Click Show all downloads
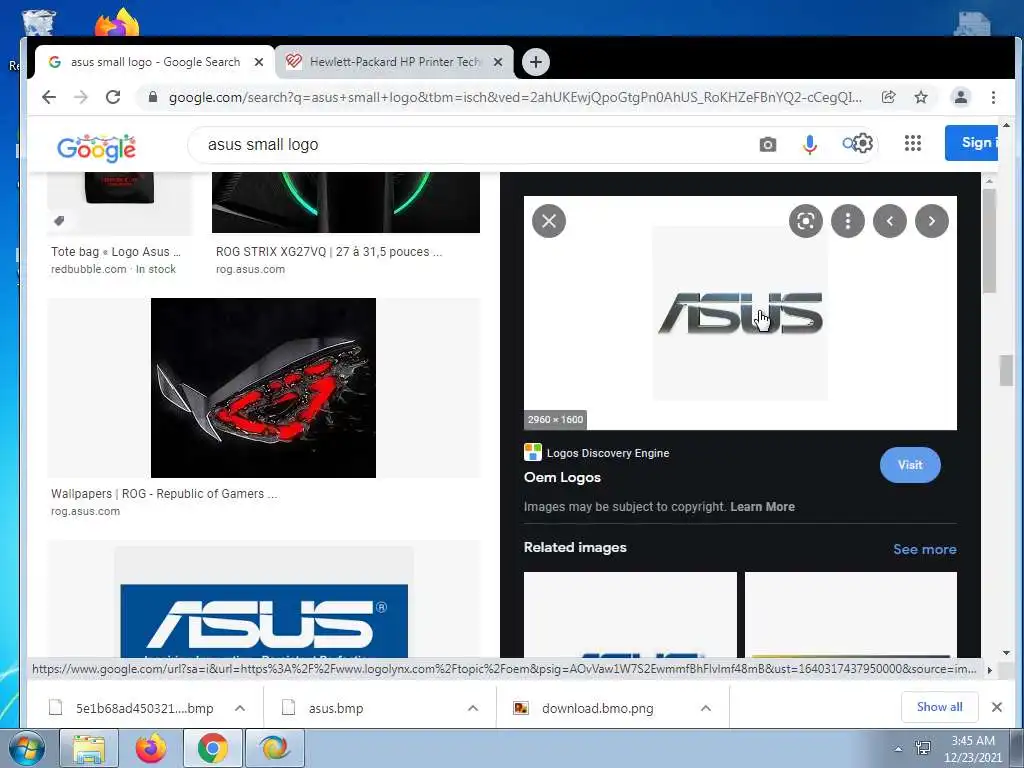This screenshot has height=768, width=1024. point(939,707)
